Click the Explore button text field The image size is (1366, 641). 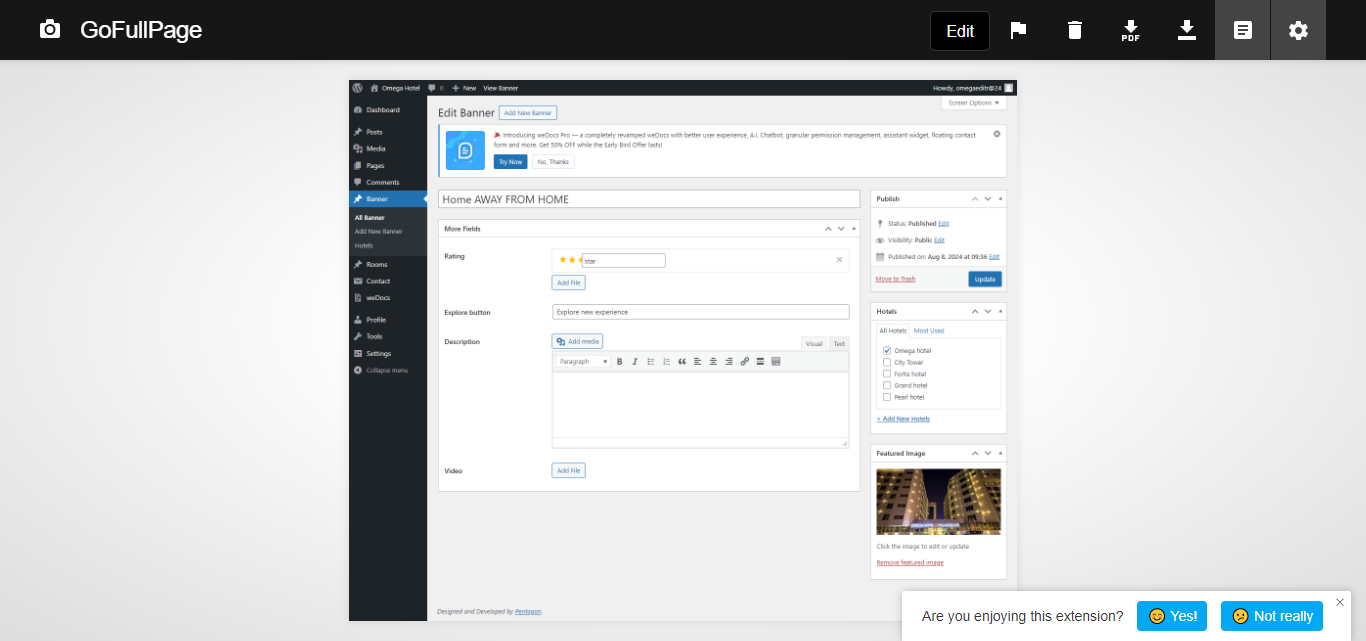(700, 312)
